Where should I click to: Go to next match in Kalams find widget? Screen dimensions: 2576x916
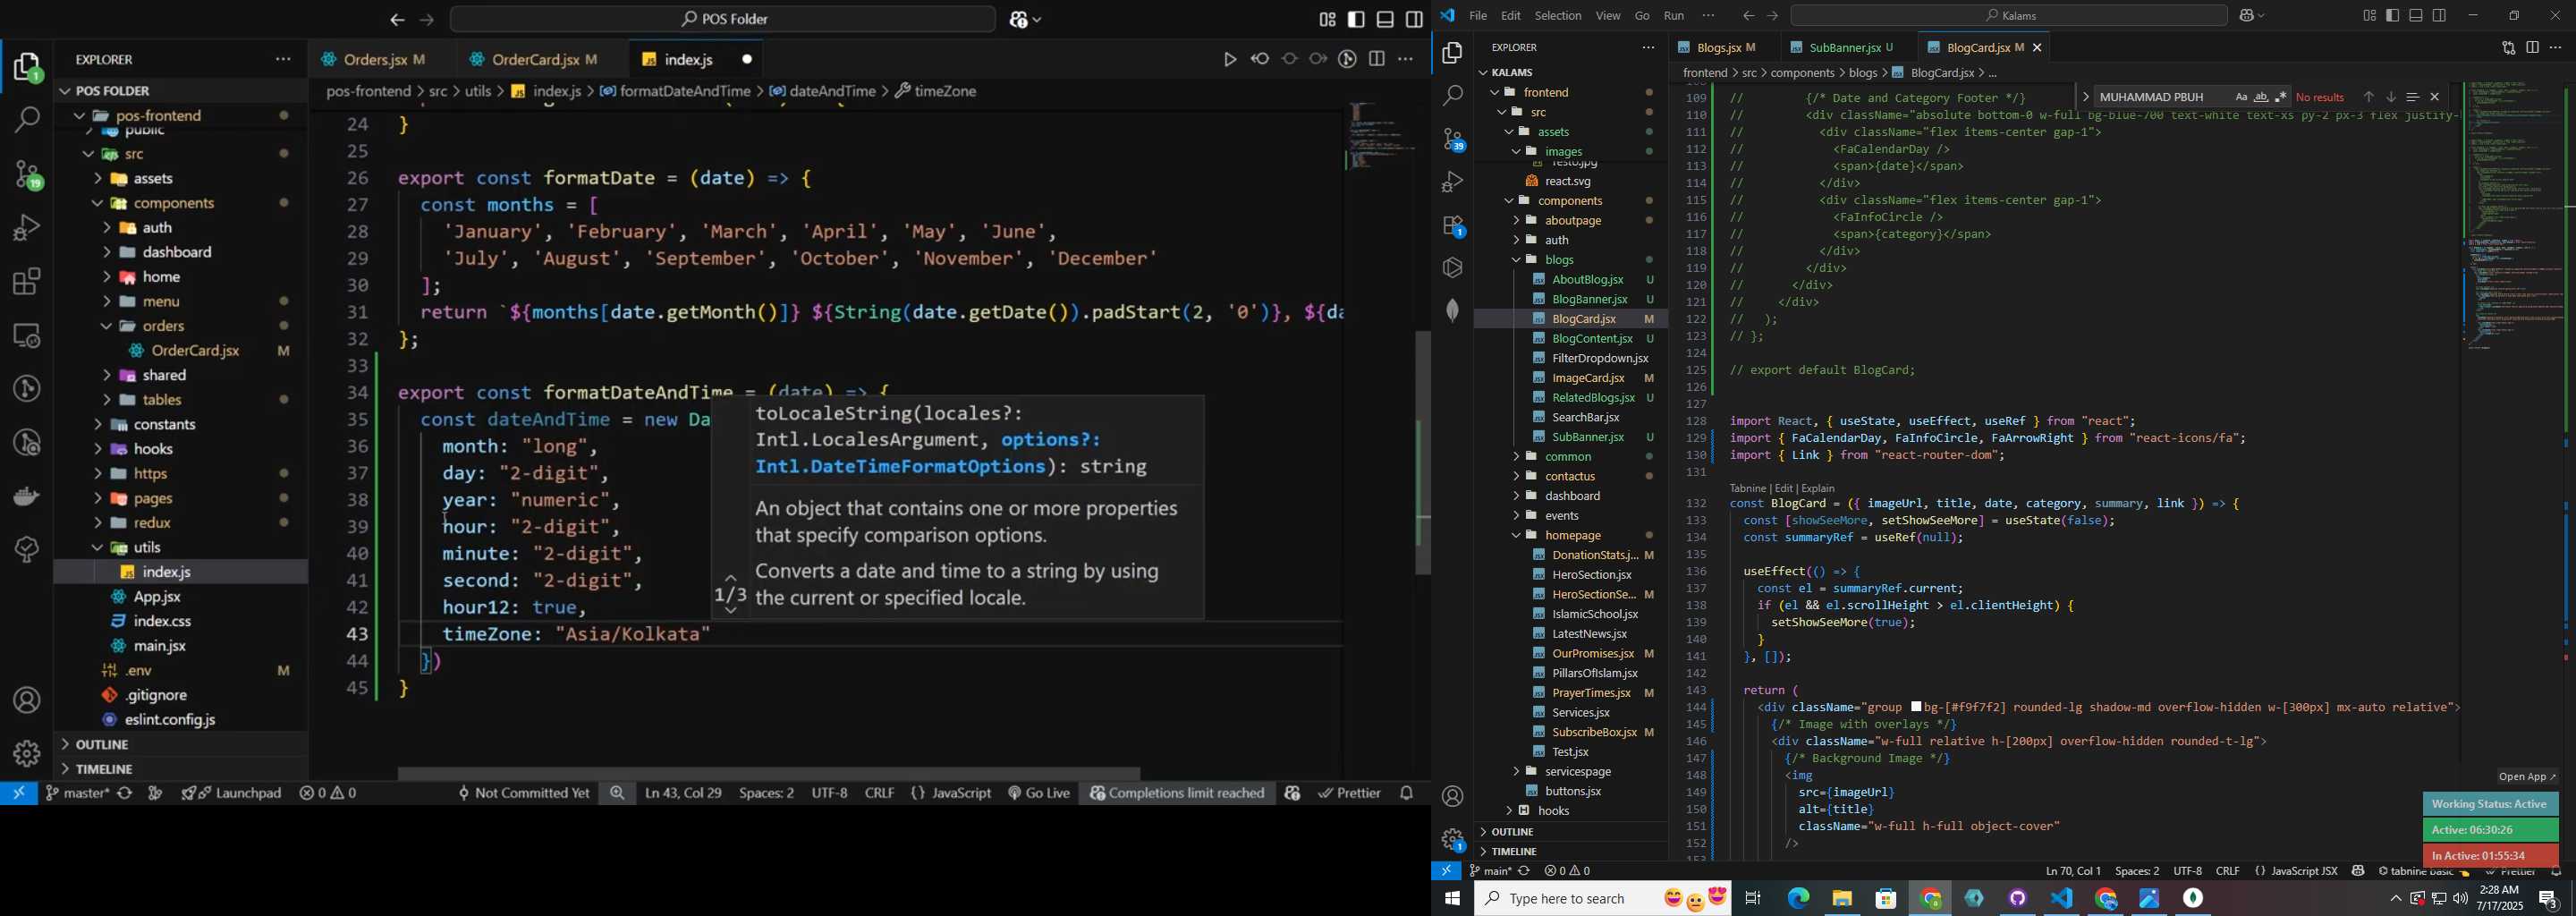(2391, 97)
